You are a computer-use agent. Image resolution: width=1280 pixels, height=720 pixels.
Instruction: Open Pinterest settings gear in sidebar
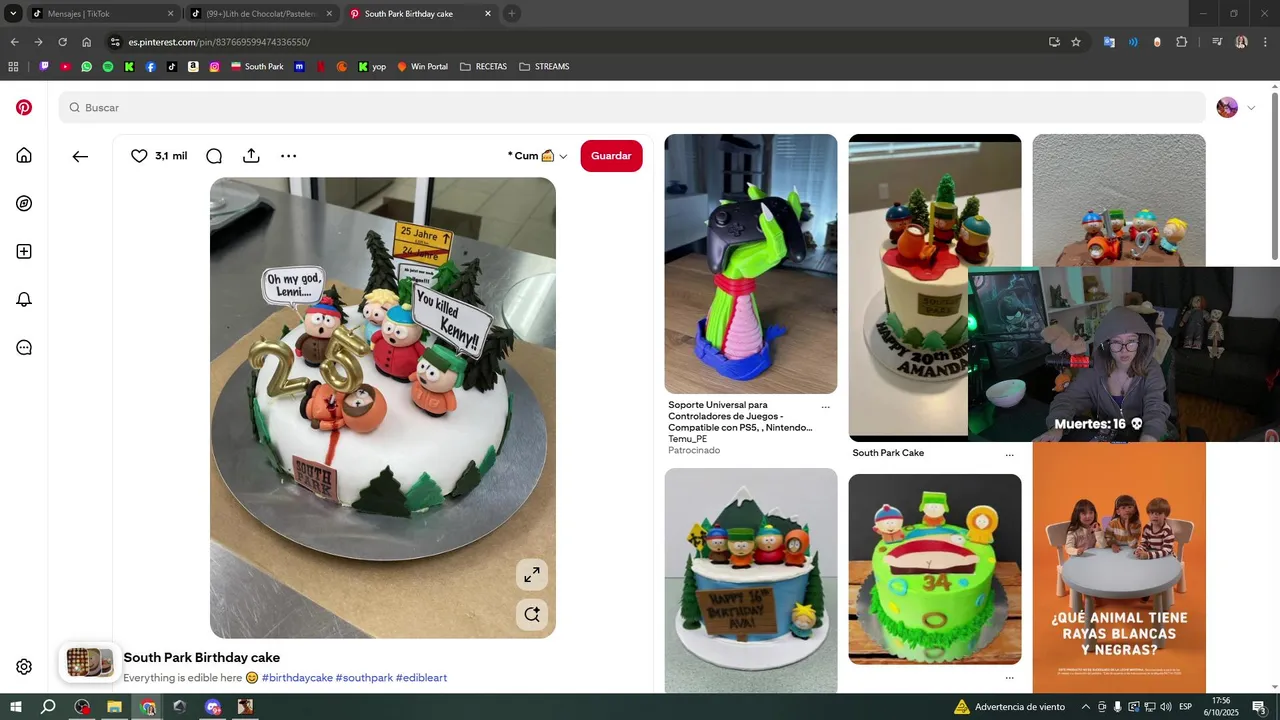[x=24, y=667]
